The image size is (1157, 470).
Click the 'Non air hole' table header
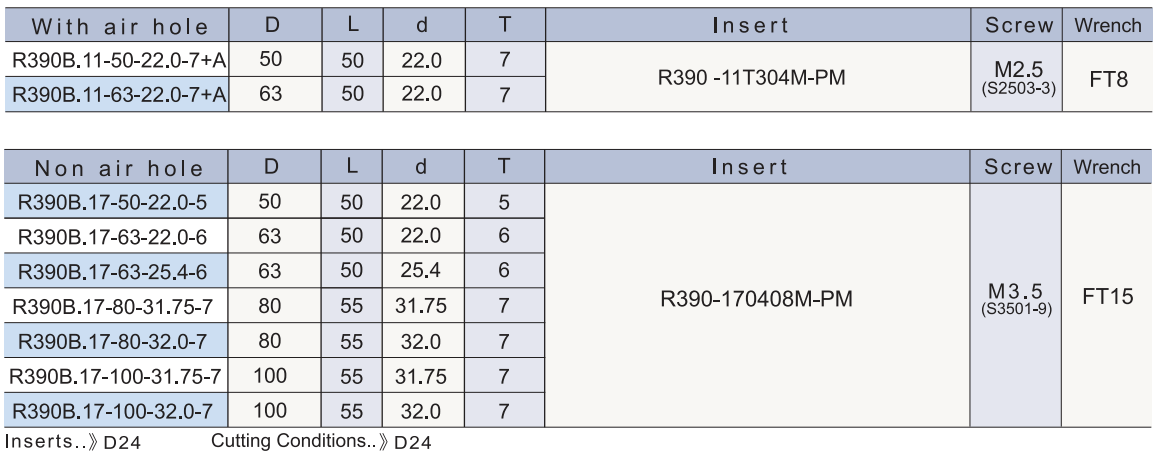(x=115, y=167)
